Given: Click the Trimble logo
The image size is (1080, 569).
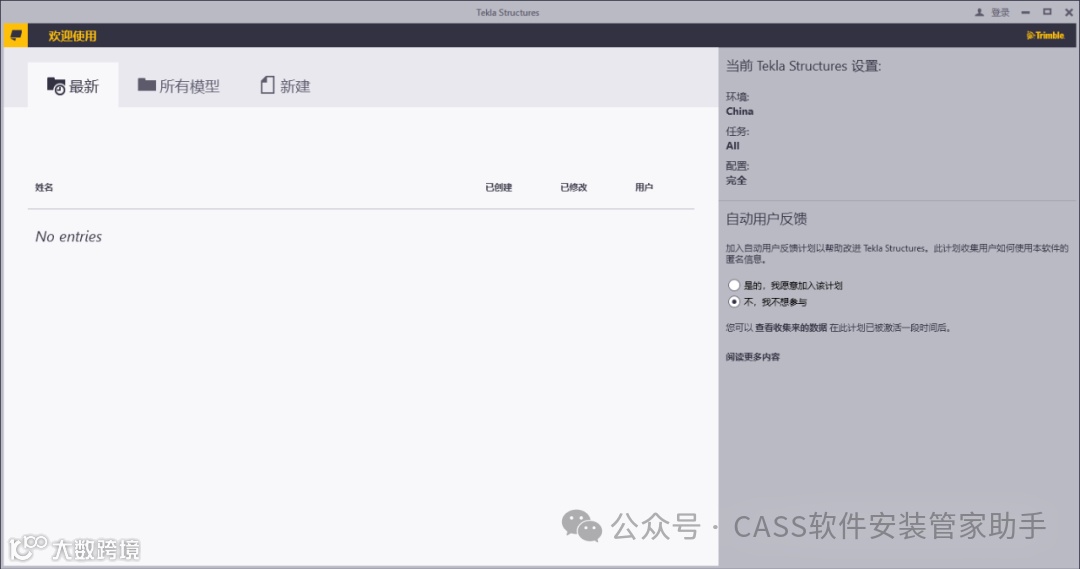Looking at the screenshot, I should (x=1045, y=35).
